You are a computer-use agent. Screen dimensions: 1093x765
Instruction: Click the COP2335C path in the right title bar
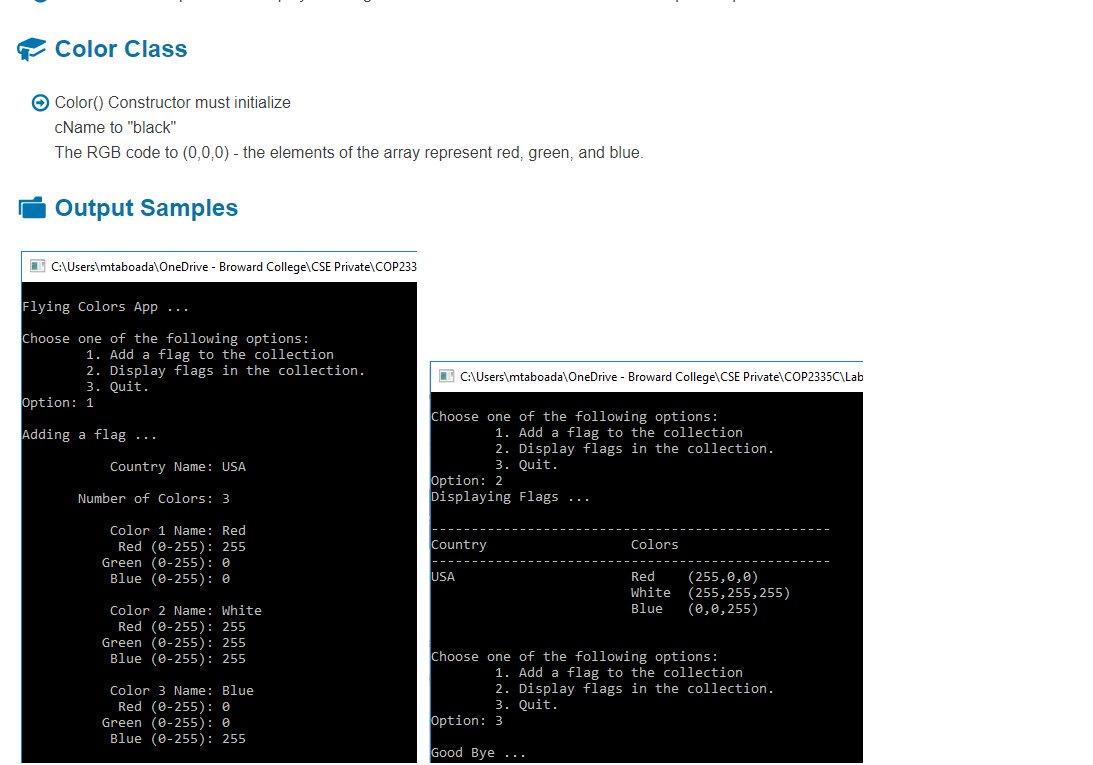(660, 376)
